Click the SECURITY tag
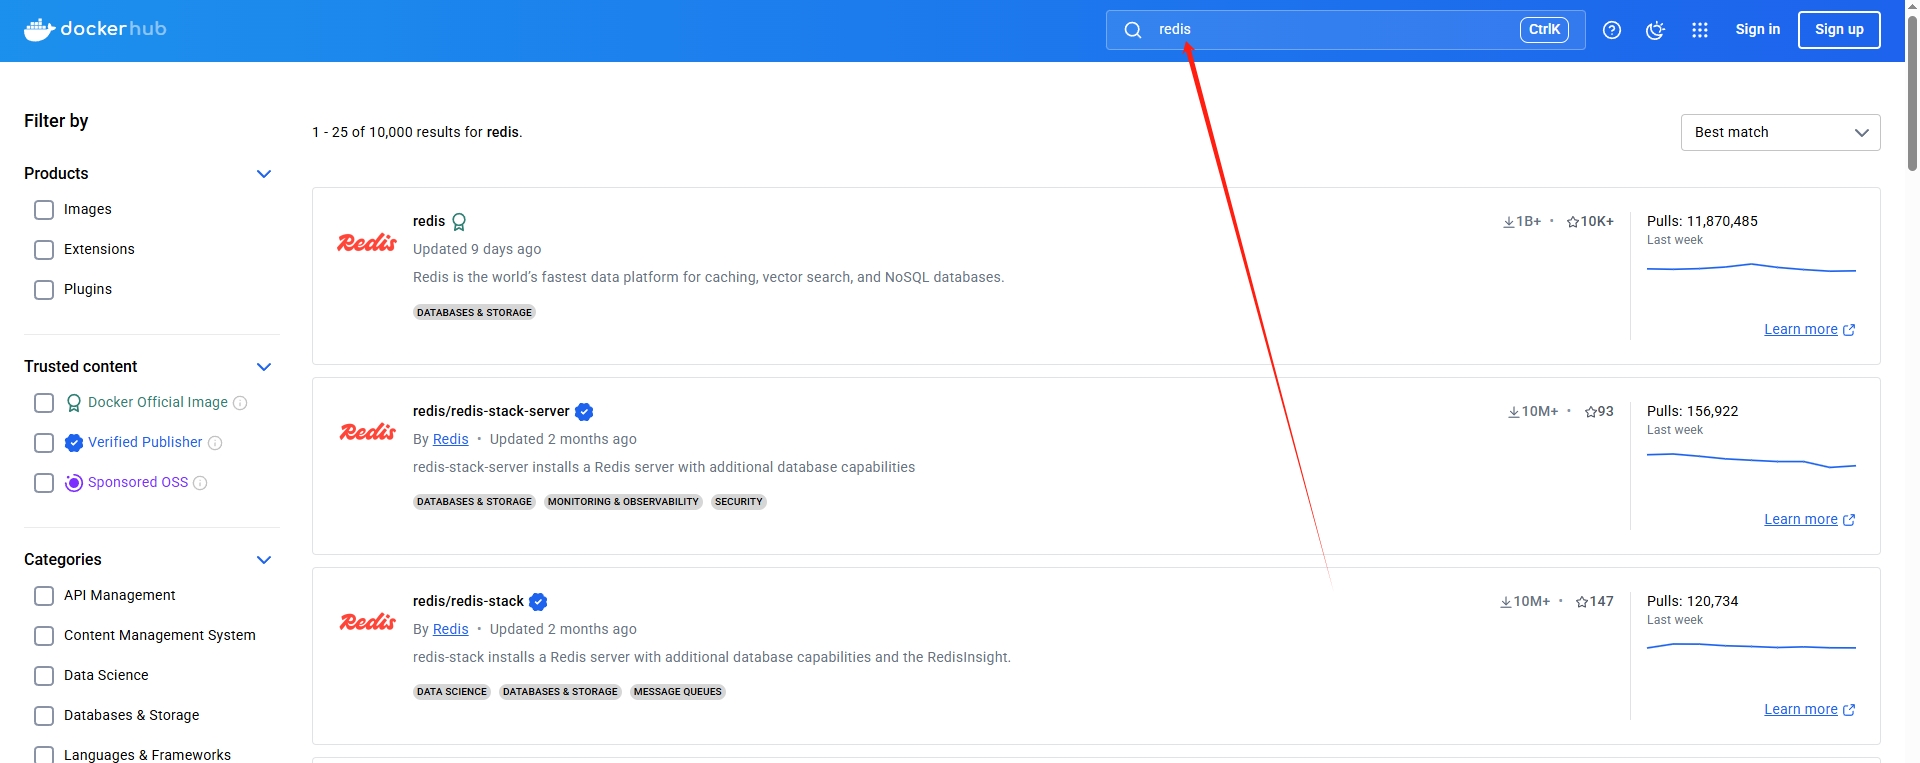The width and height of the screenshot is (1920, 763). (x=739, y=502)
